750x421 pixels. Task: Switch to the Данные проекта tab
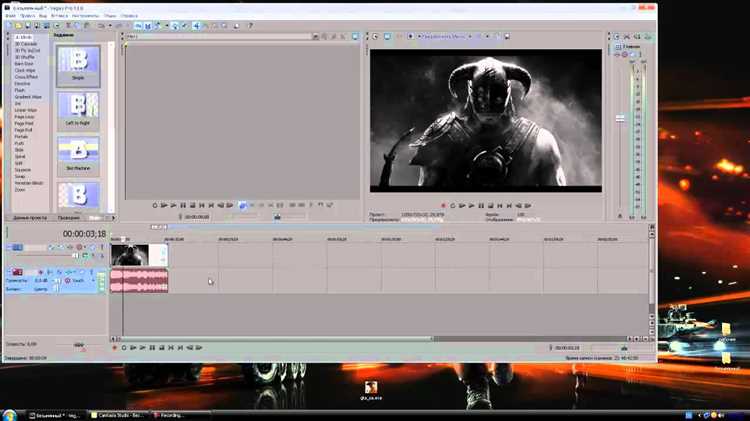click(x=30, y=218)
